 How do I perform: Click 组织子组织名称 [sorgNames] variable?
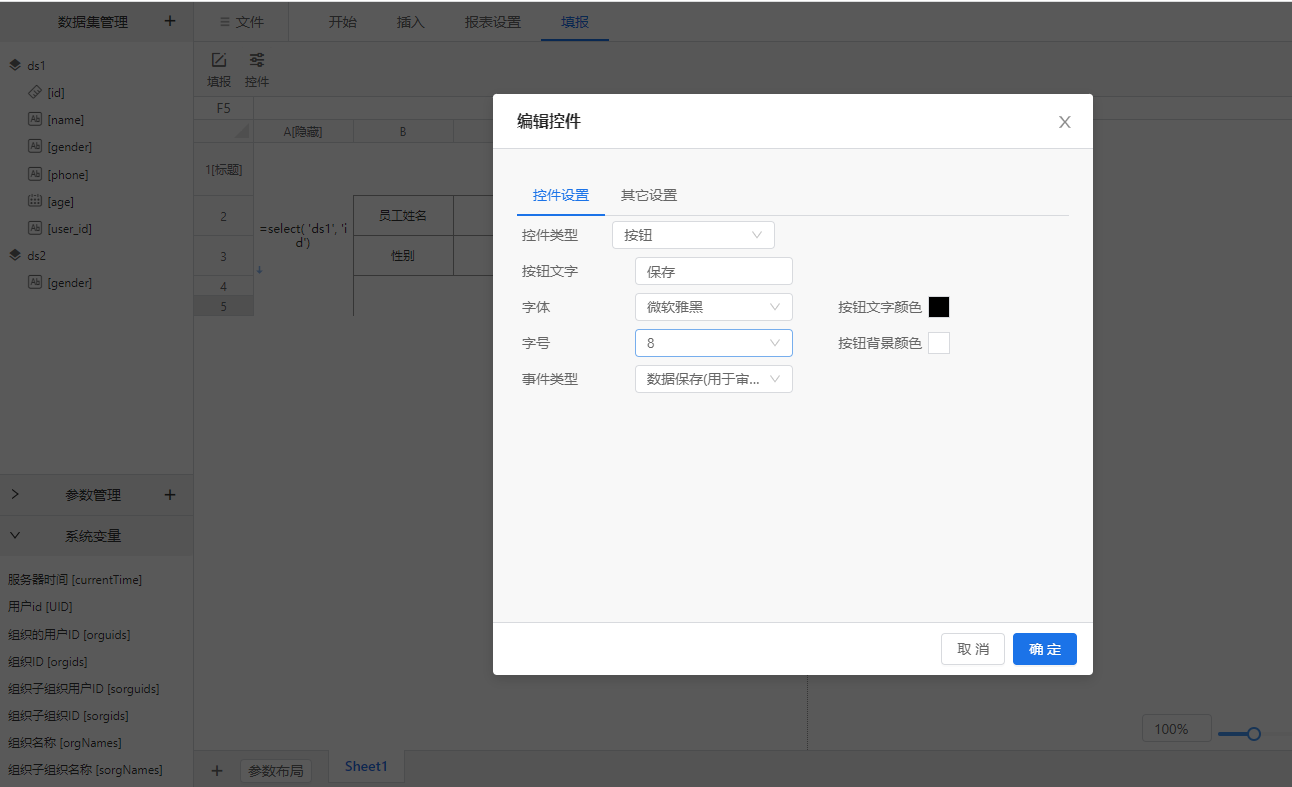(x=85, y=769)
